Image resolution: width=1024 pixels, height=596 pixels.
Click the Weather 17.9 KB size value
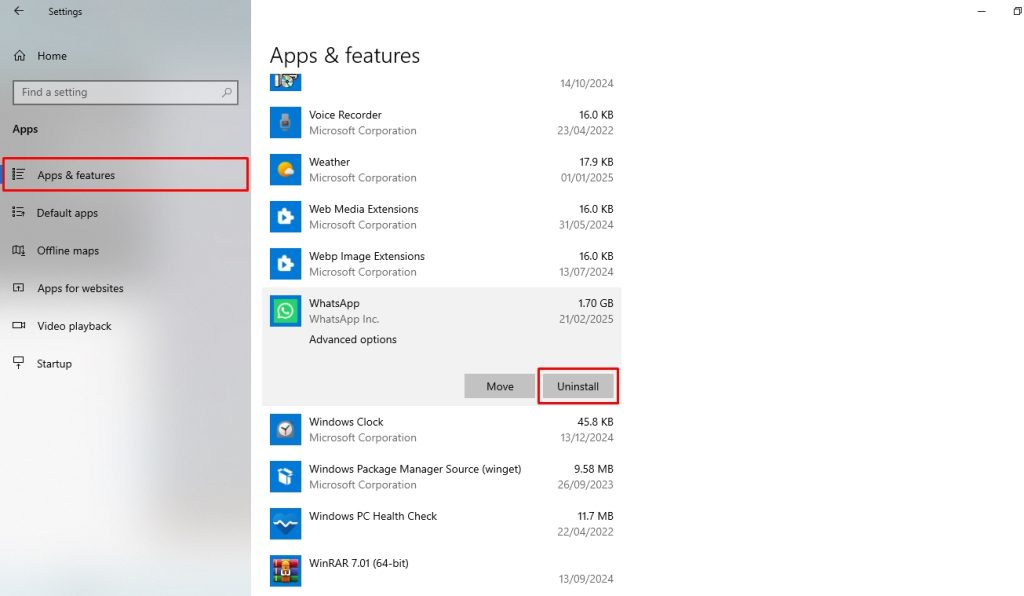point(596,162)
